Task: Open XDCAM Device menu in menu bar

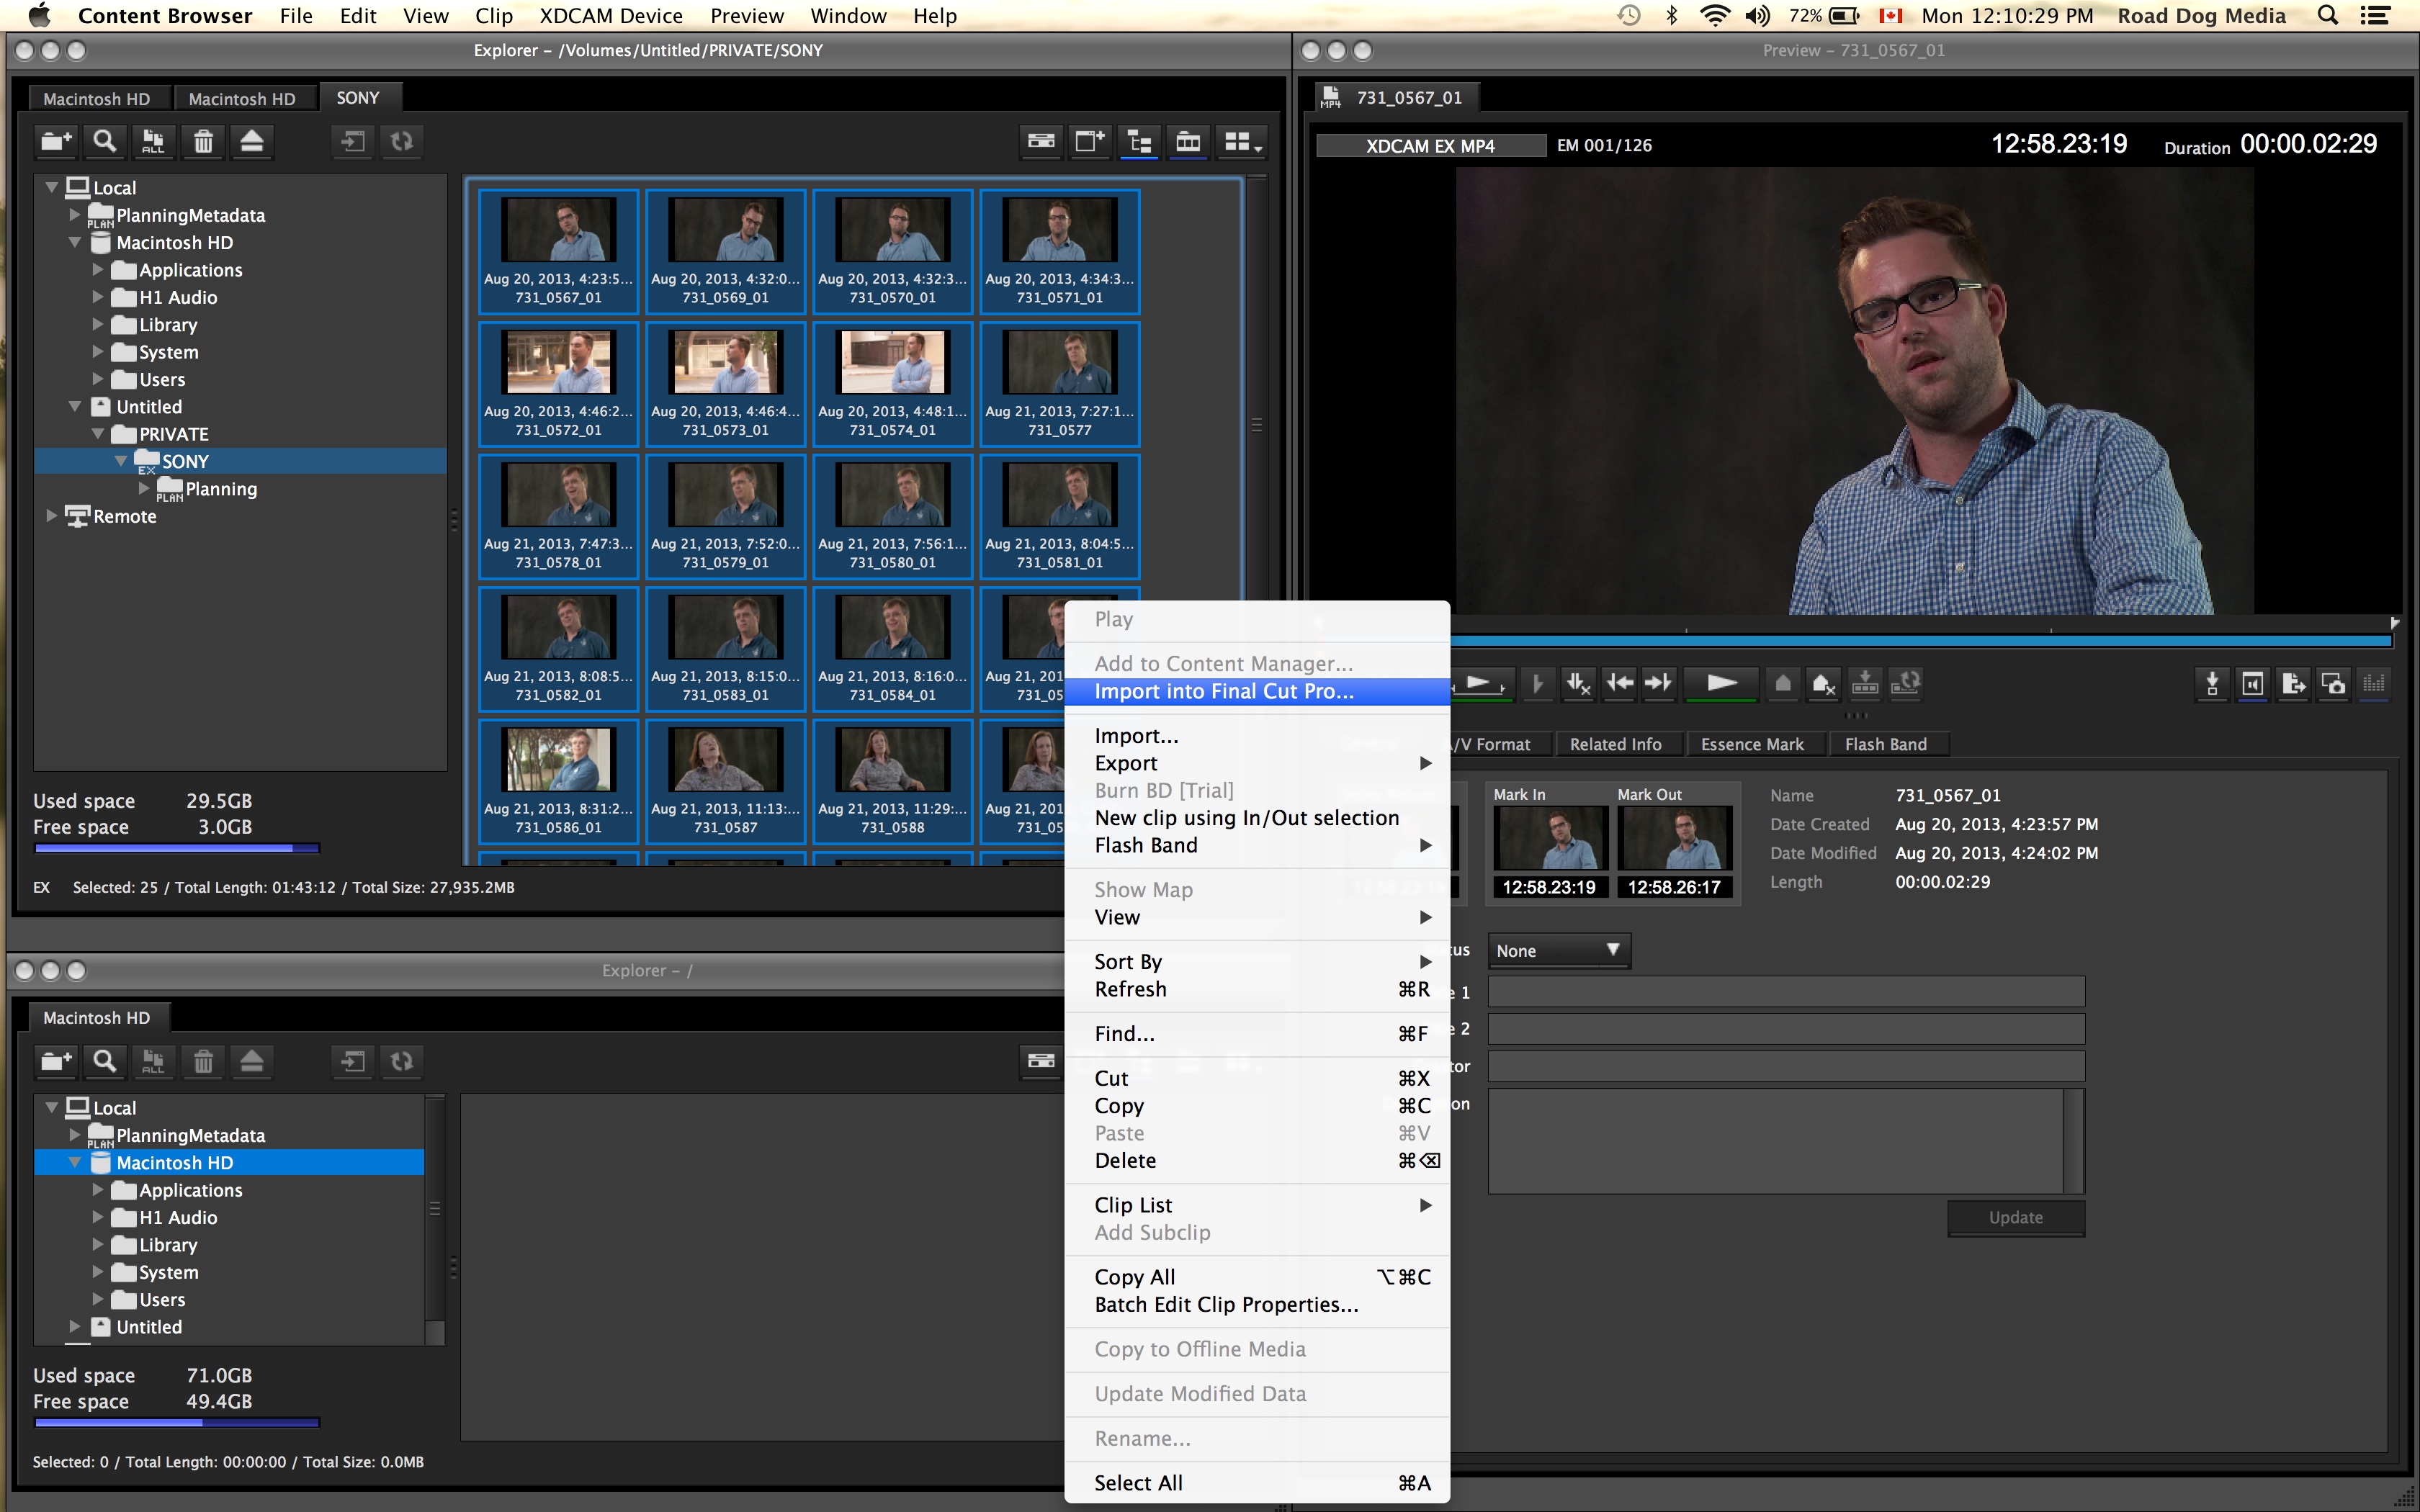Action: (611, 16)
